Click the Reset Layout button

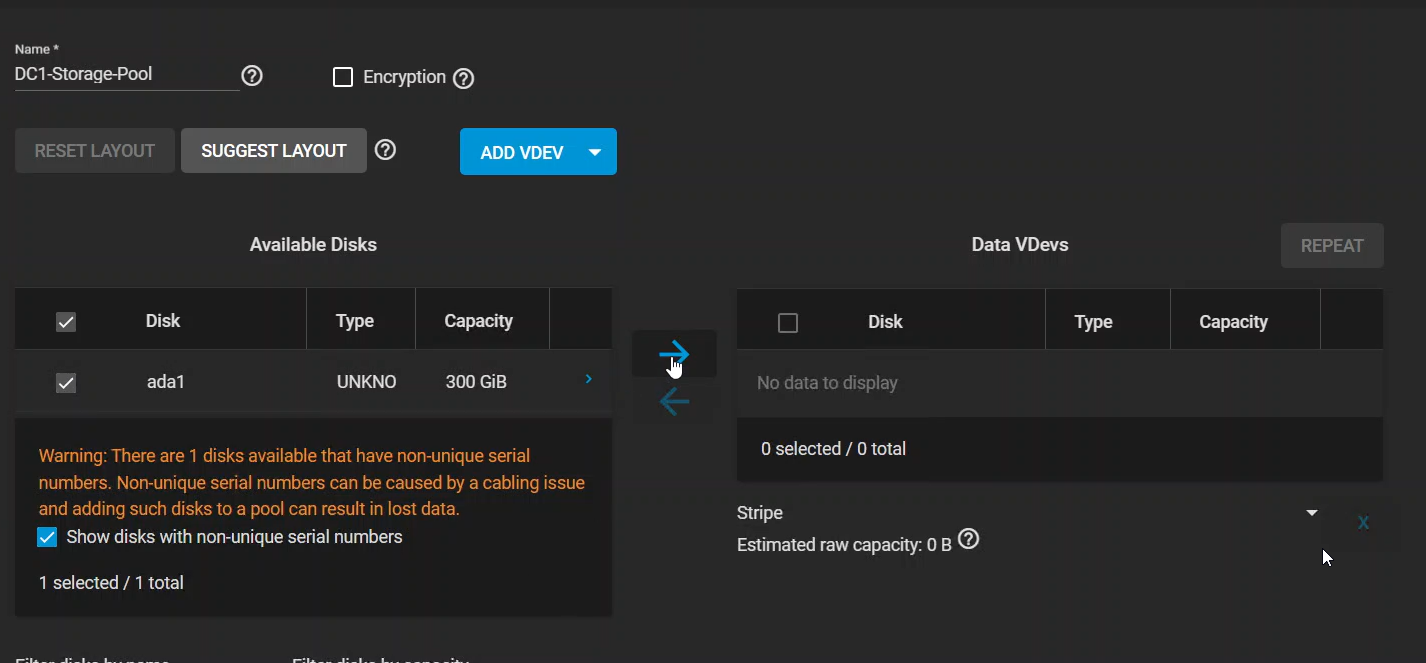[95, 151]
